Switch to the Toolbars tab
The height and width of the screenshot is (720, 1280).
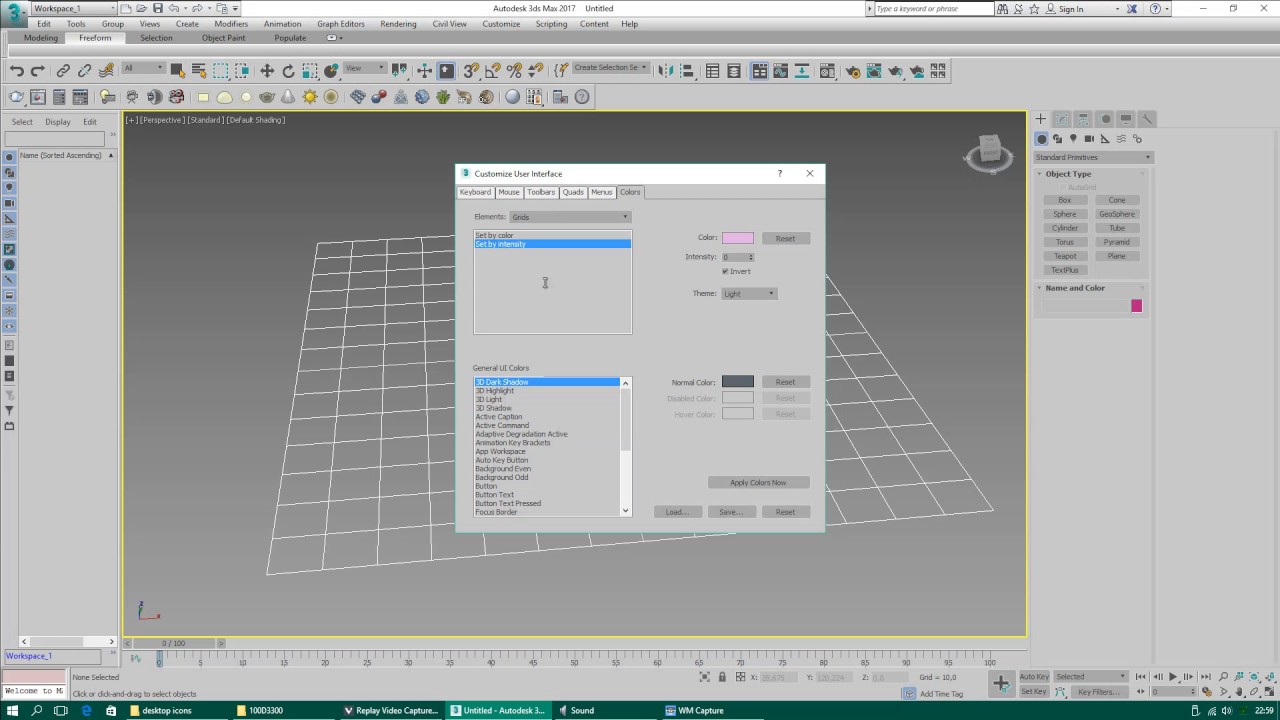click(541, 192)
